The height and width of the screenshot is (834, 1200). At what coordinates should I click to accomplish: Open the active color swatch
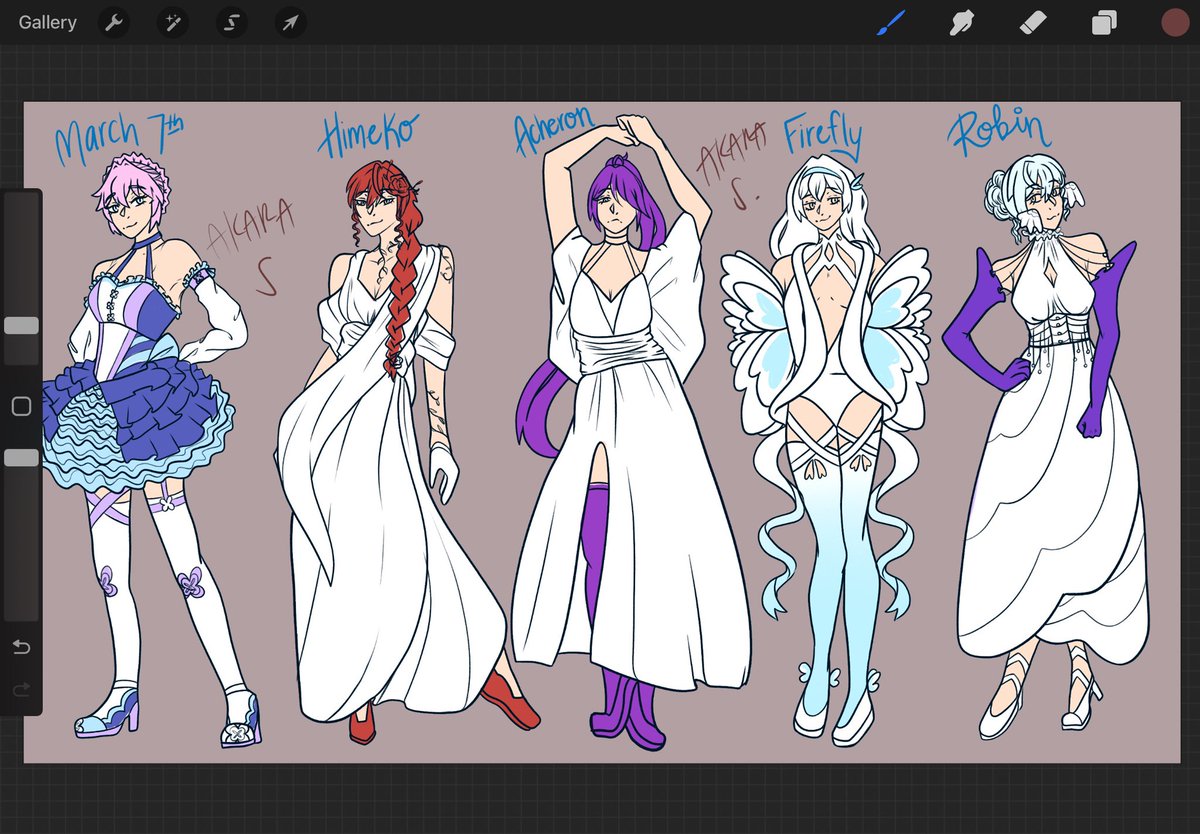pyautogui.click(x=1174, y=23)
